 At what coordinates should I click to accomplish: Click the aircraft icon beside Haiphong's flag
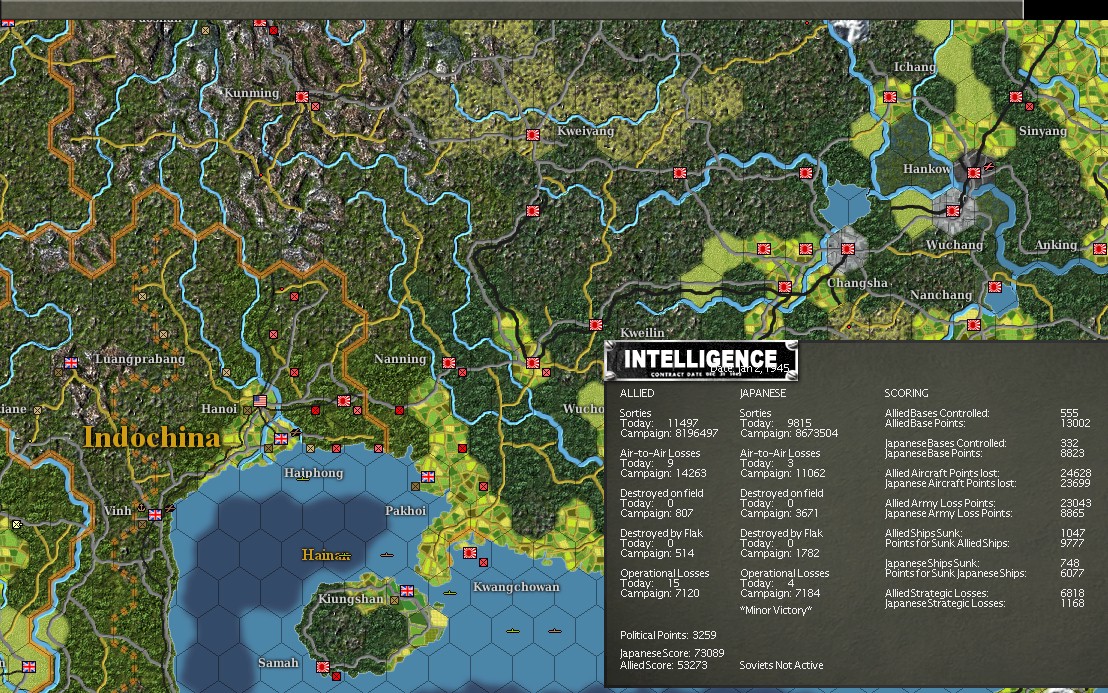[296, 432]
